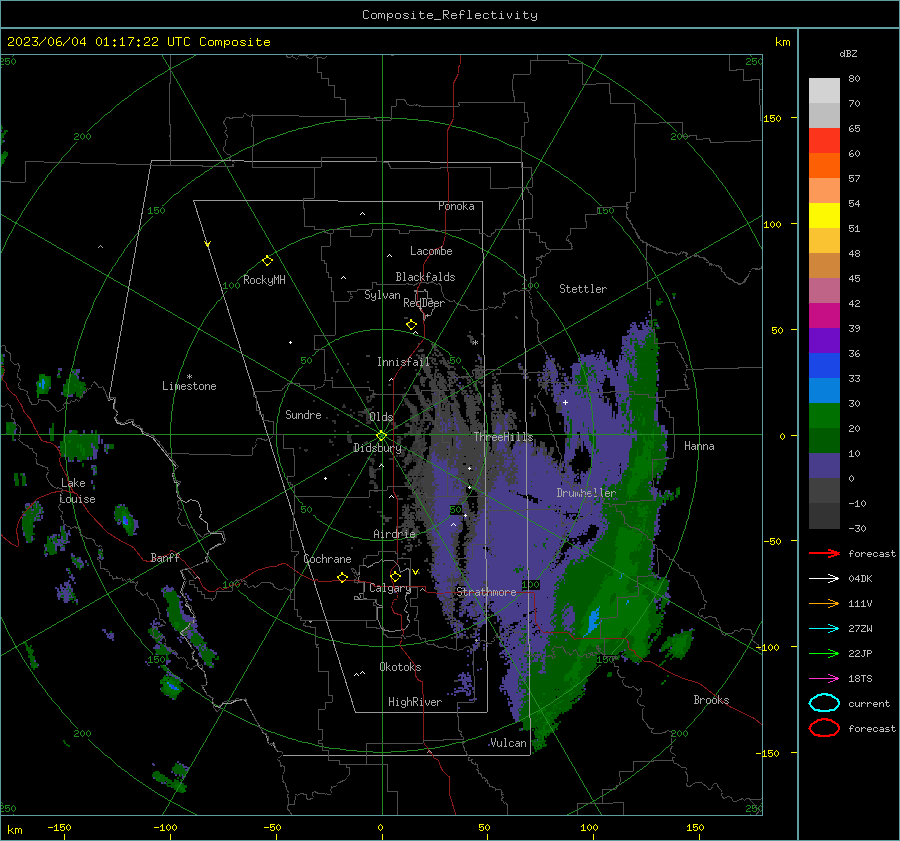Click the RedDeer city label
900x841 pixels.
point(424,303)
